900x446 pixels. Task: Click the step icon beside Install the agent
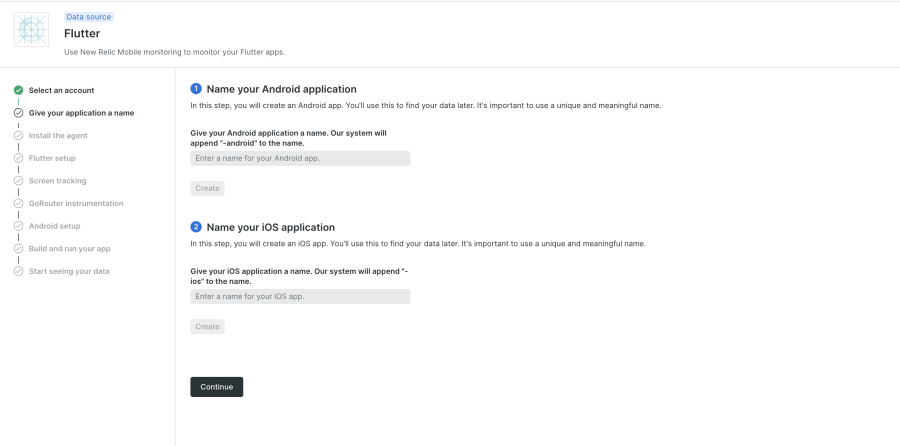(x=18, y=135)
